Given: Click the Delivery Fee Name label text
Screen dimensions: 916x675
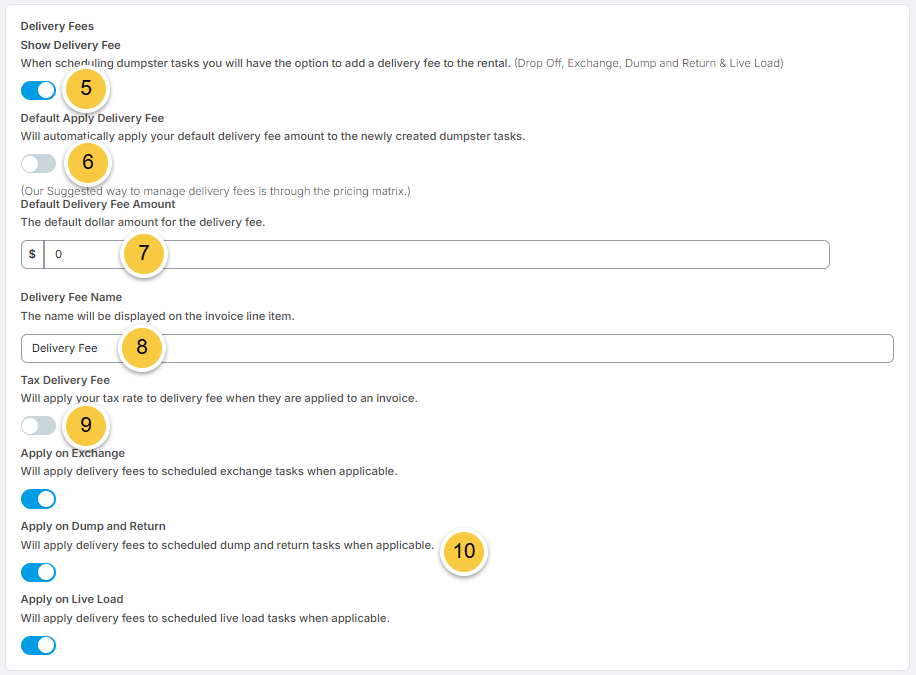Looking at the screenshot, I should pyautogui.click(x=71, y=297).
